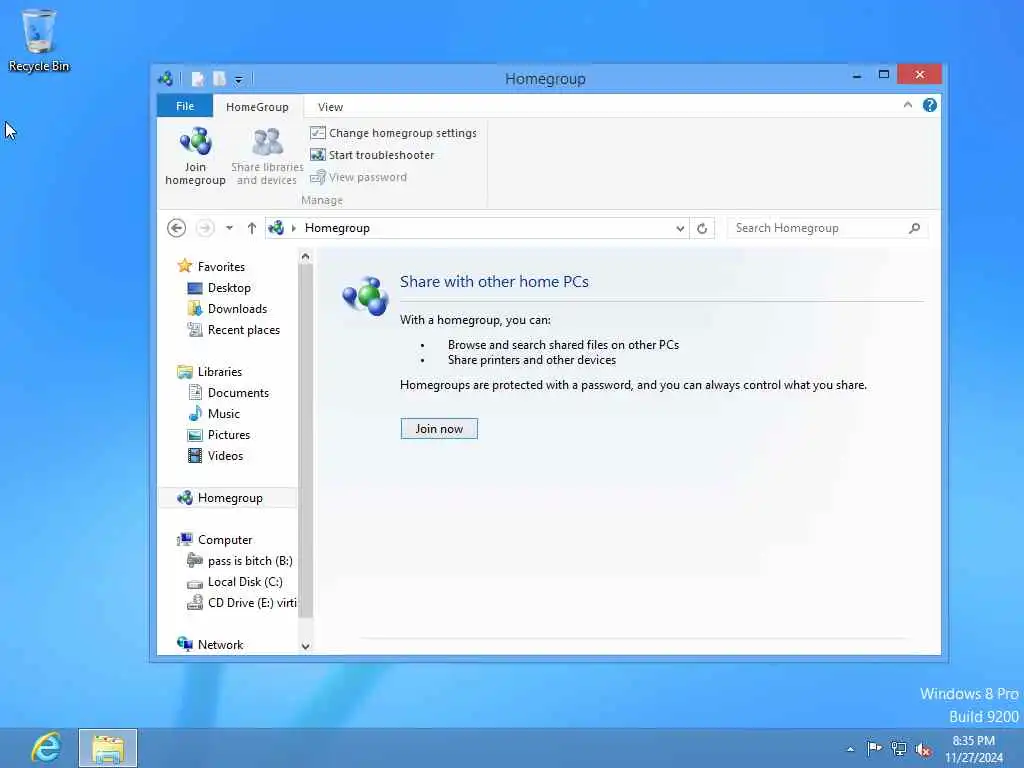Select Computer in the navigation pane
Viewport: 1024px width, 768px height.
pyautogui.click(x=225, y=540)
